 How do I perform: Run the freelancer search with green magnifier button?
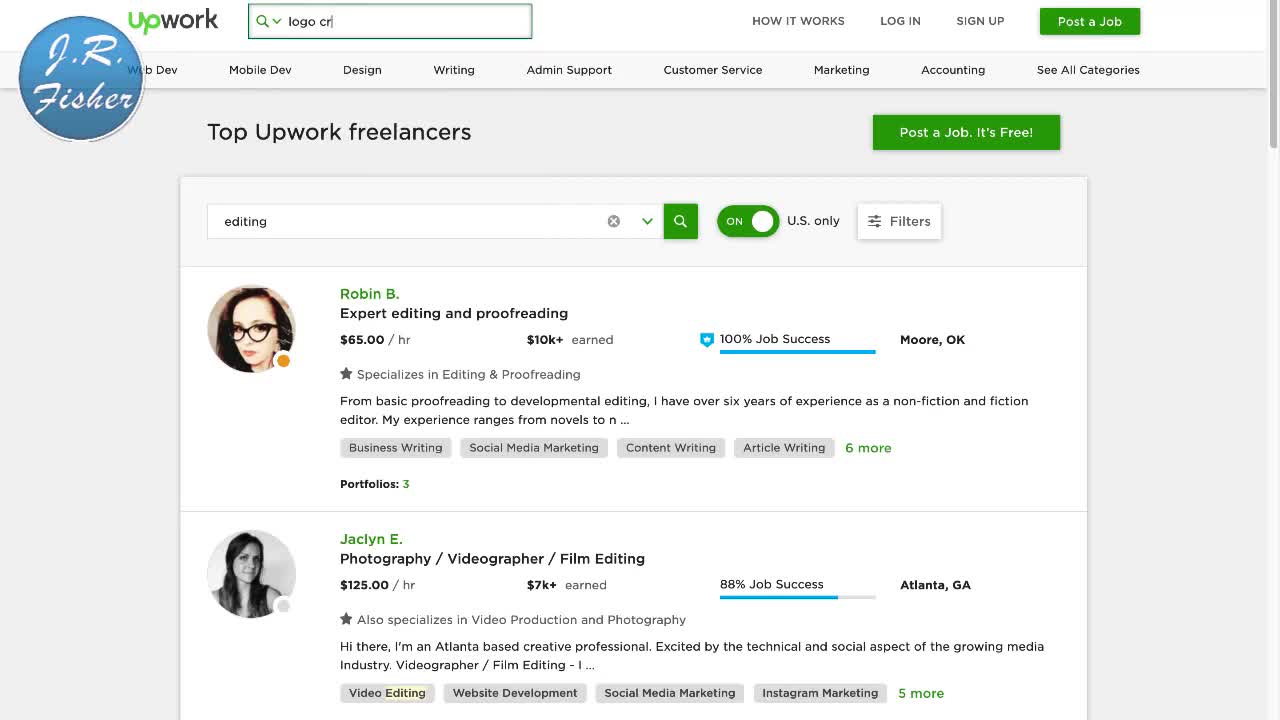tap(680, 221)
